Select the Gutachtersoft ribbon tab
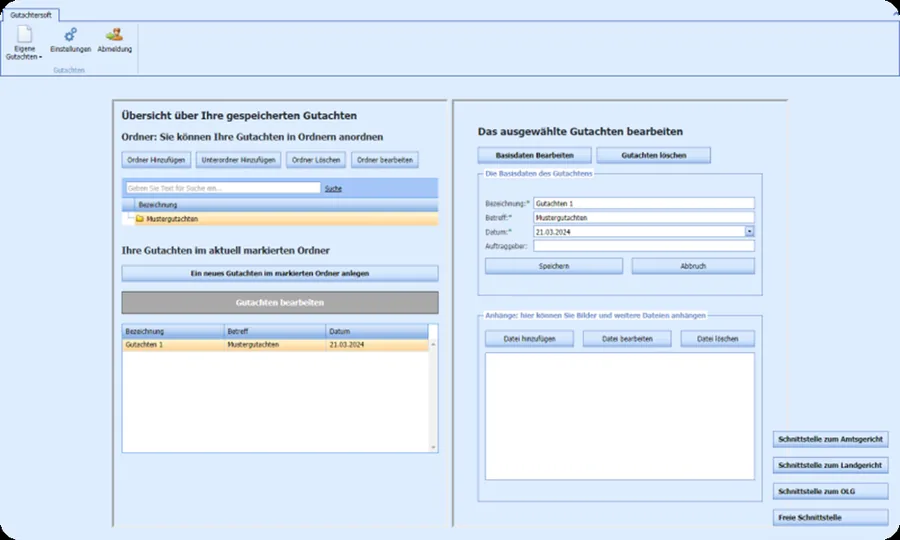 pyautogui.click(x=30, y=15)
